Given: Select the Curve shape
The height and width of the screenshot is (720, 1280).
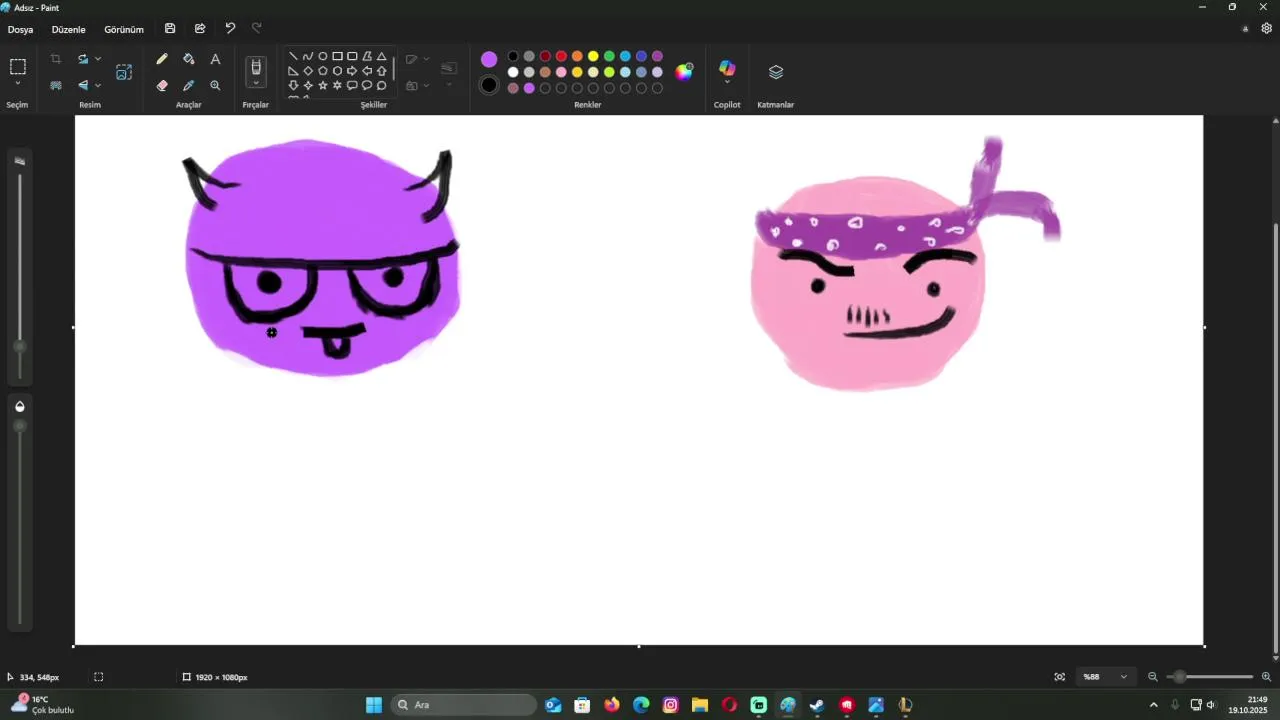Looking at the screenshot, I should pos(308,57).
